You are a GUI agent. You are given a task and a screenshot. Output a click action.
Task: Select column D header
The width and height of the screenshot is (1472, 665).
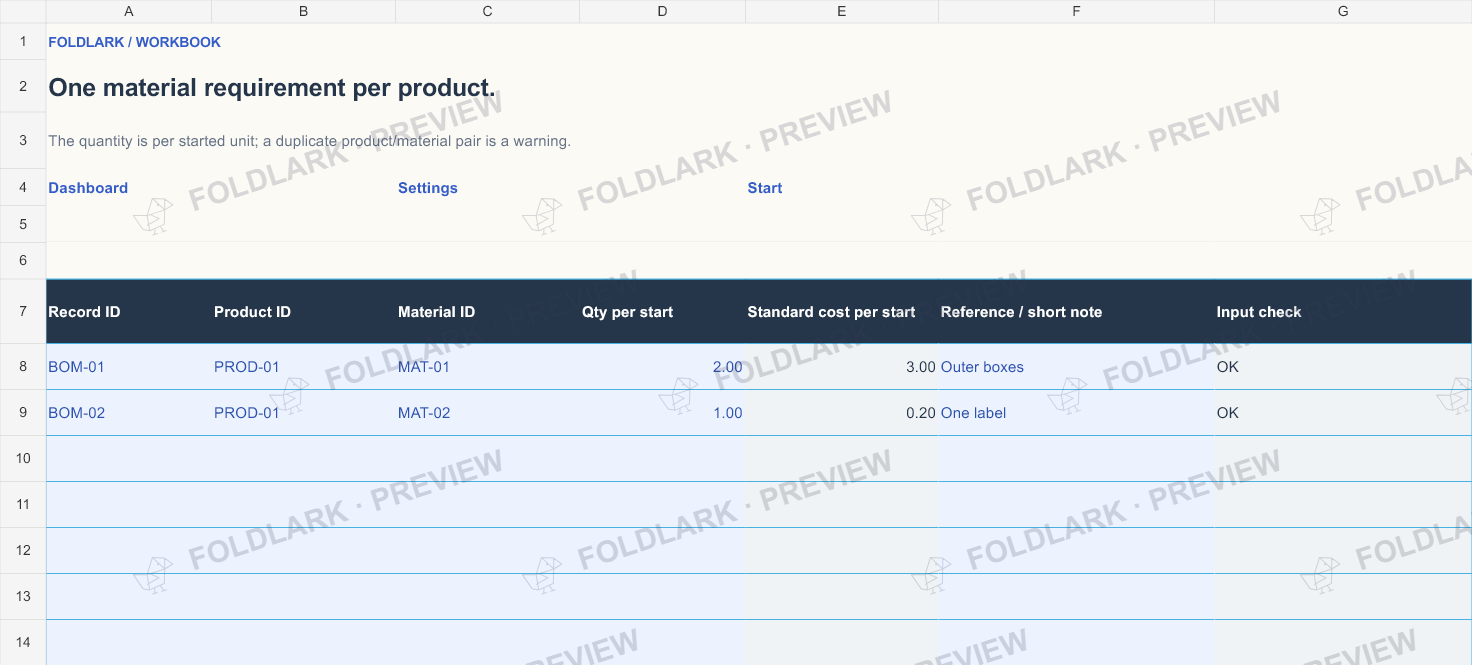663,11
